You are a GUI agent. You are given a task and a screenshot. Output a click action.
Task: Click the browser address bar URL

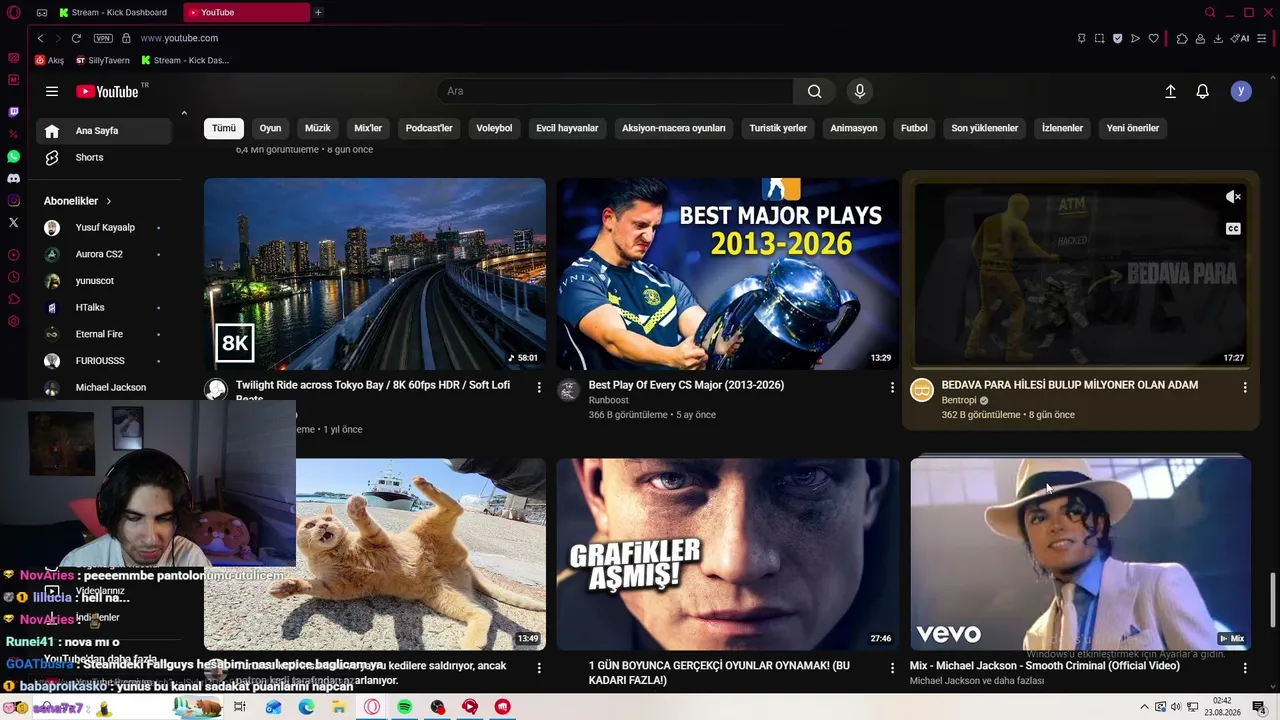tap(179, 38)
